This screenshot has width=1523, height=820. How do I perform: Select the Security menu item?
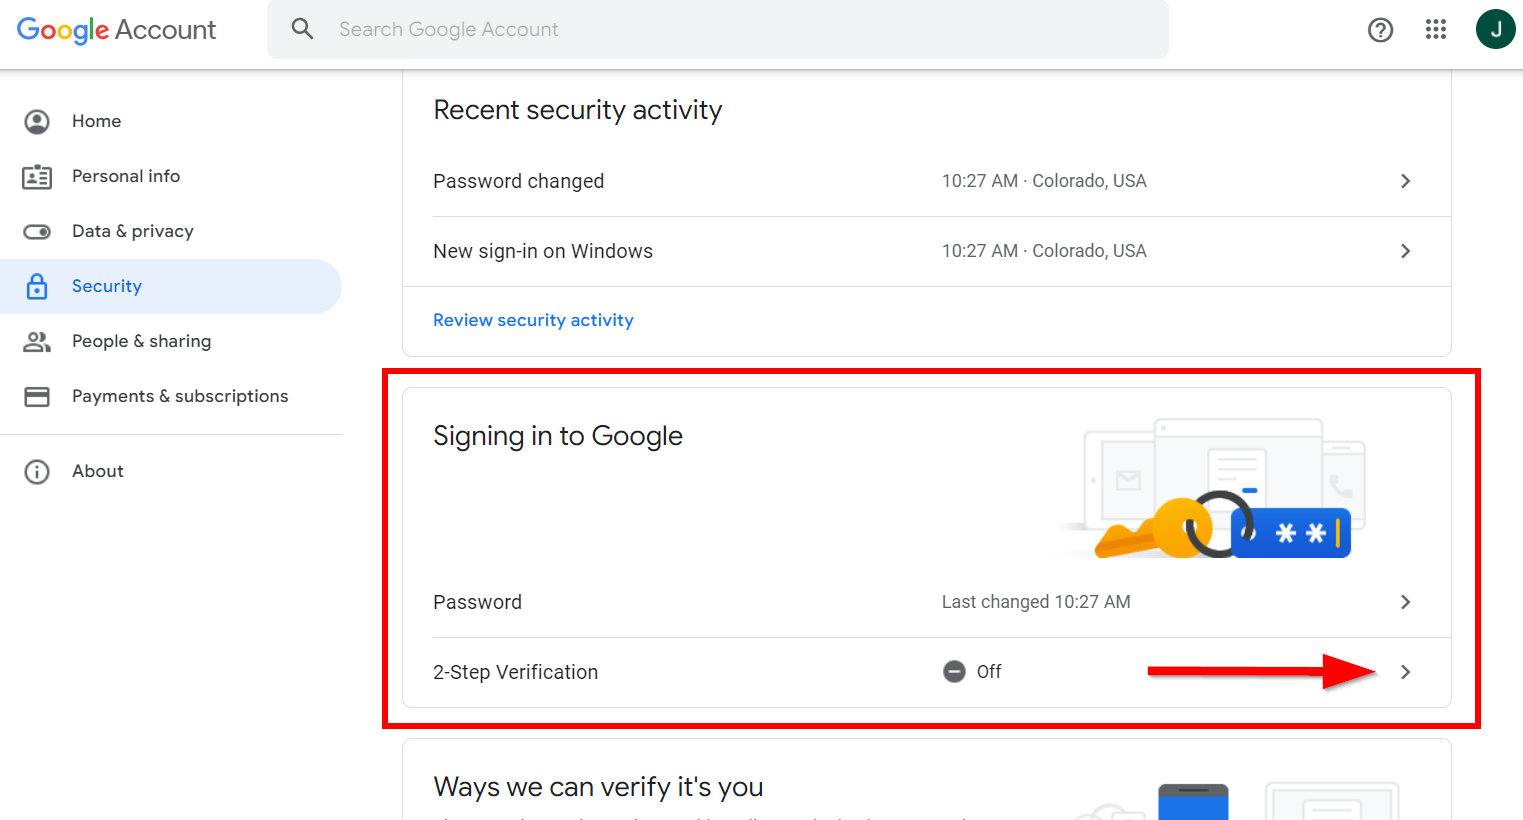[x=107, y=286]
